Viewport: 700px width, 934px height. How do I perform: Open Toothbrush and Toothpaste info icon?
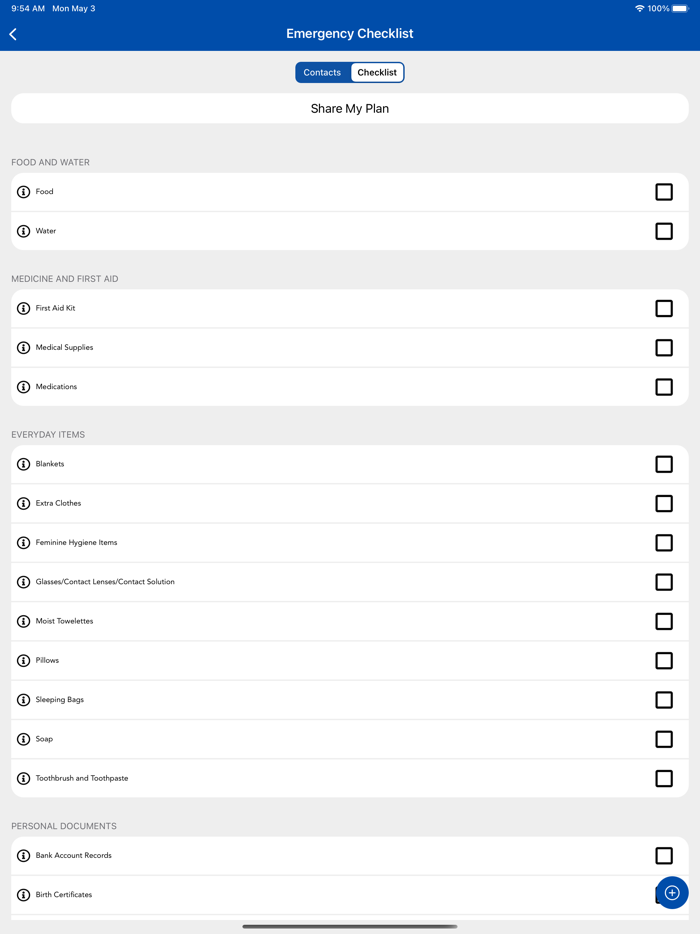click(23, 779)
